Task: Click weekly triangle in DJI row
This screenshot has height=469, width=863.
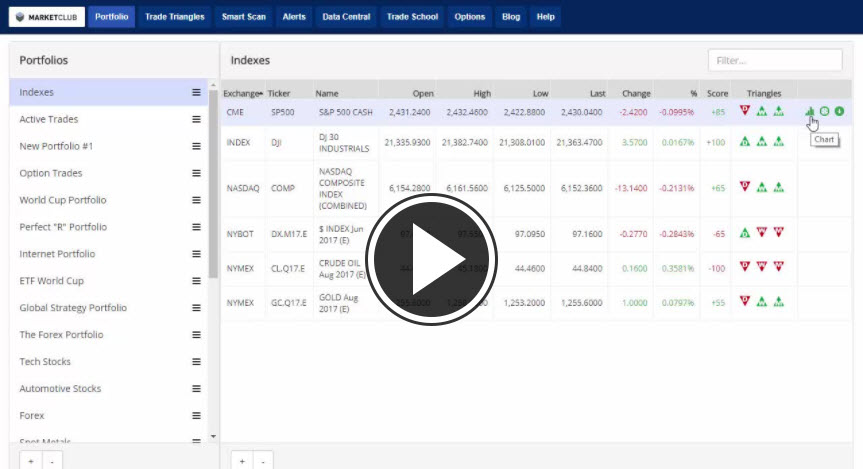Action: click(762, 141)
